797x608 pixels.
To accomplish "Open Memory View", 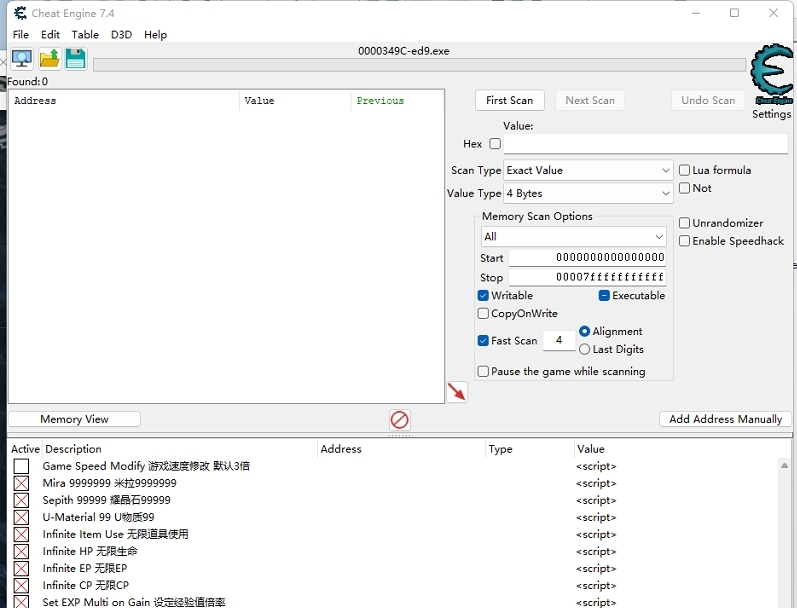I will [74, 419].
